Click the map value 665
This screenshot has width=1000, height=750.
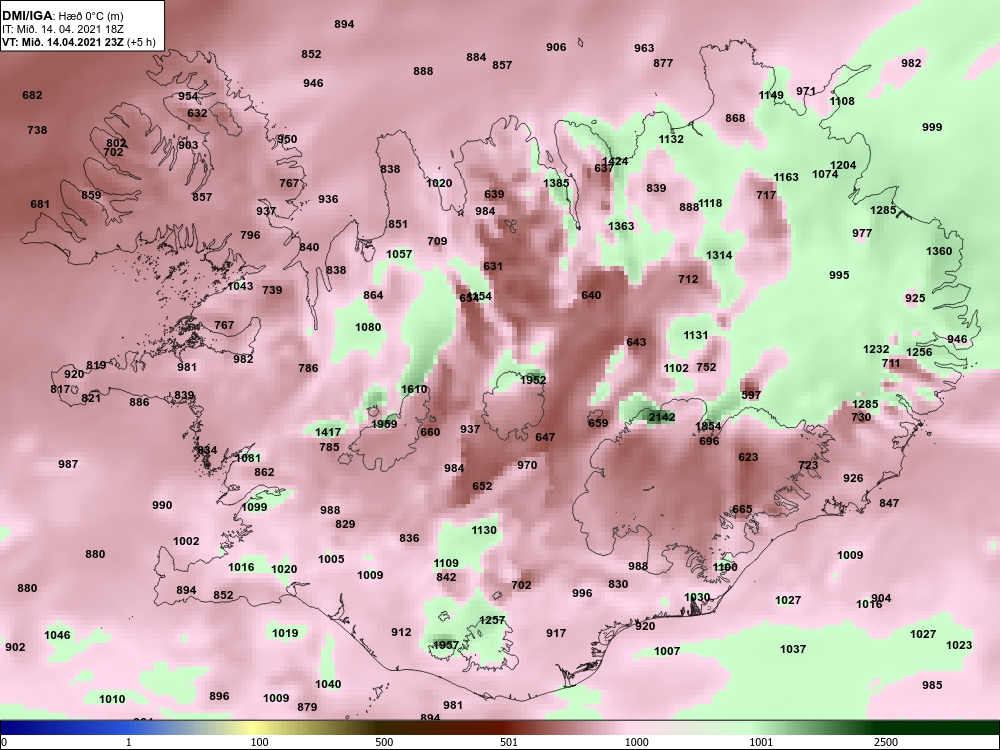tap(742, 510)
